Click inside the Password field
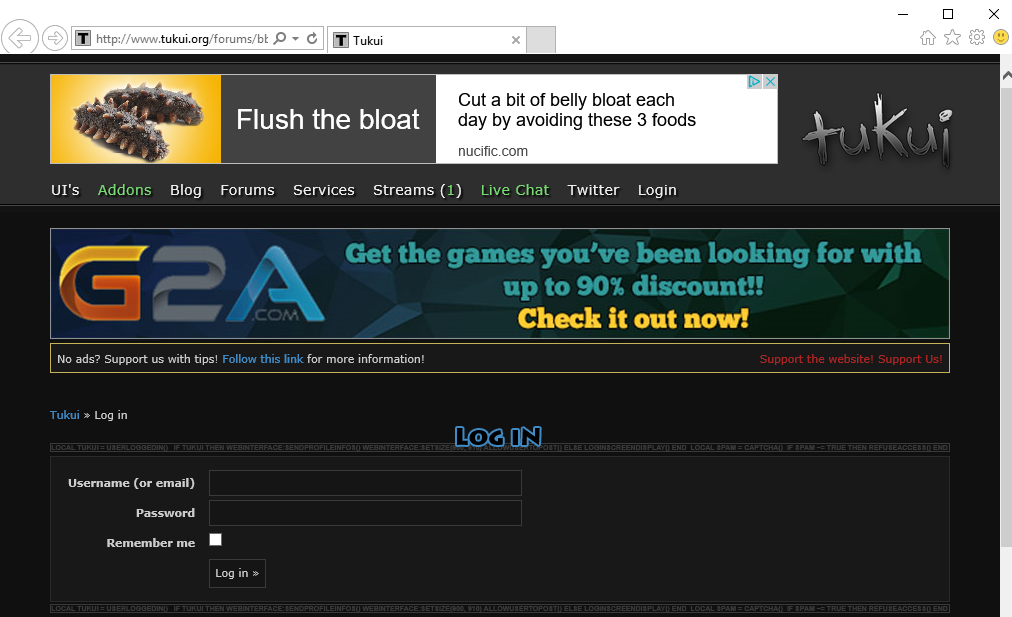The image size is (1012, 617). [x=365, y=513]
